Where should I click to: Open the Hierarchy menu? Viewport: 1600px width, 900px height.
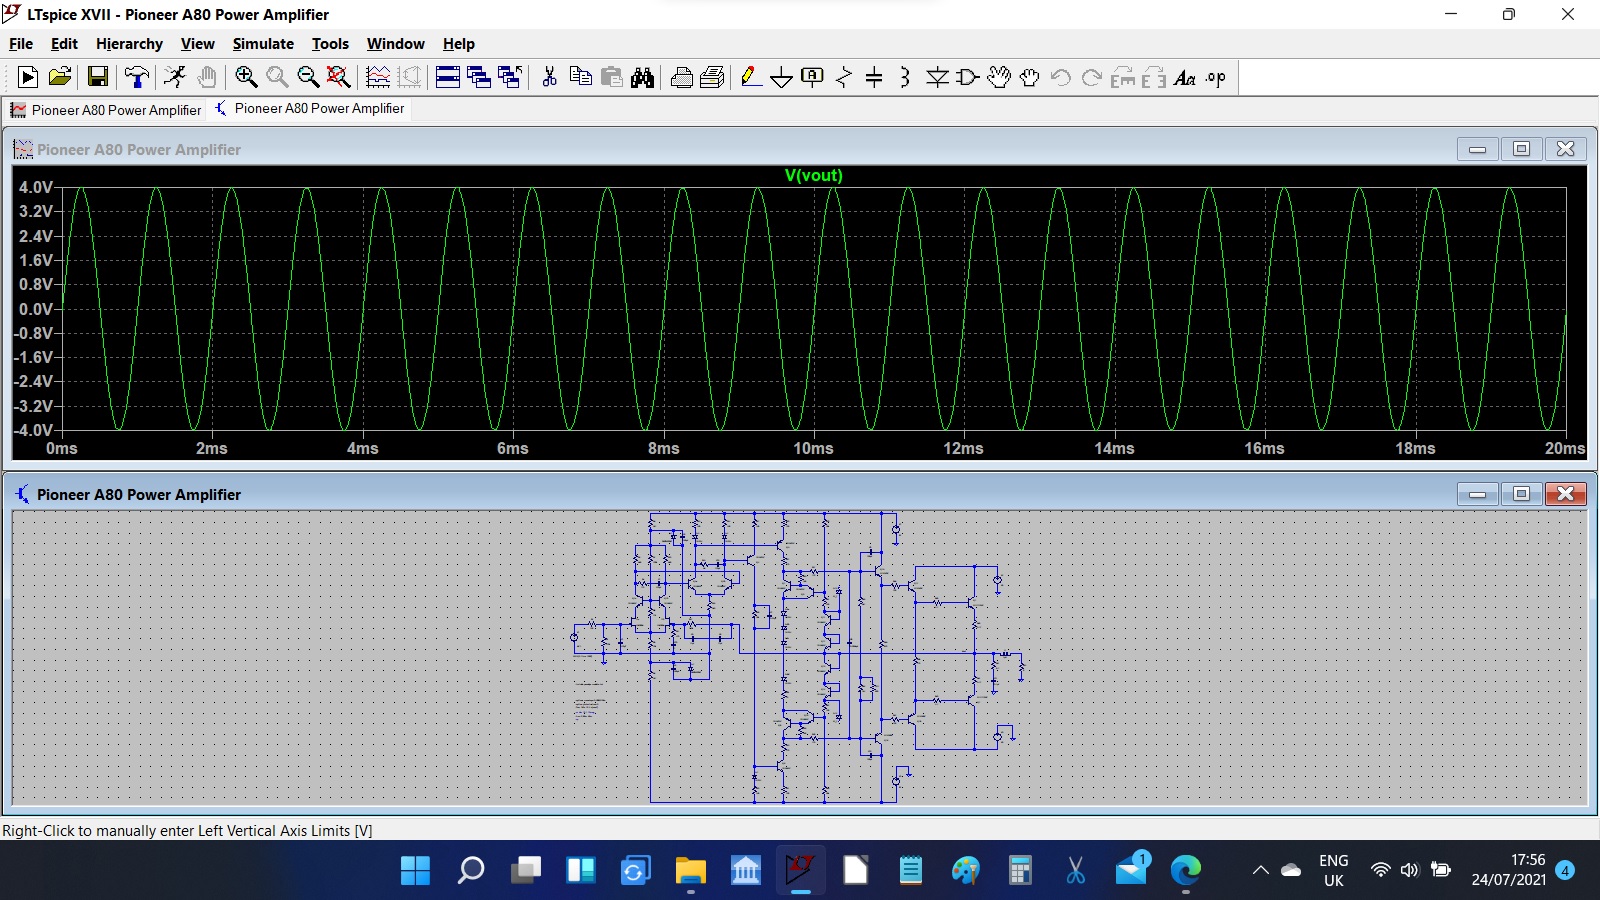[129, 44]
